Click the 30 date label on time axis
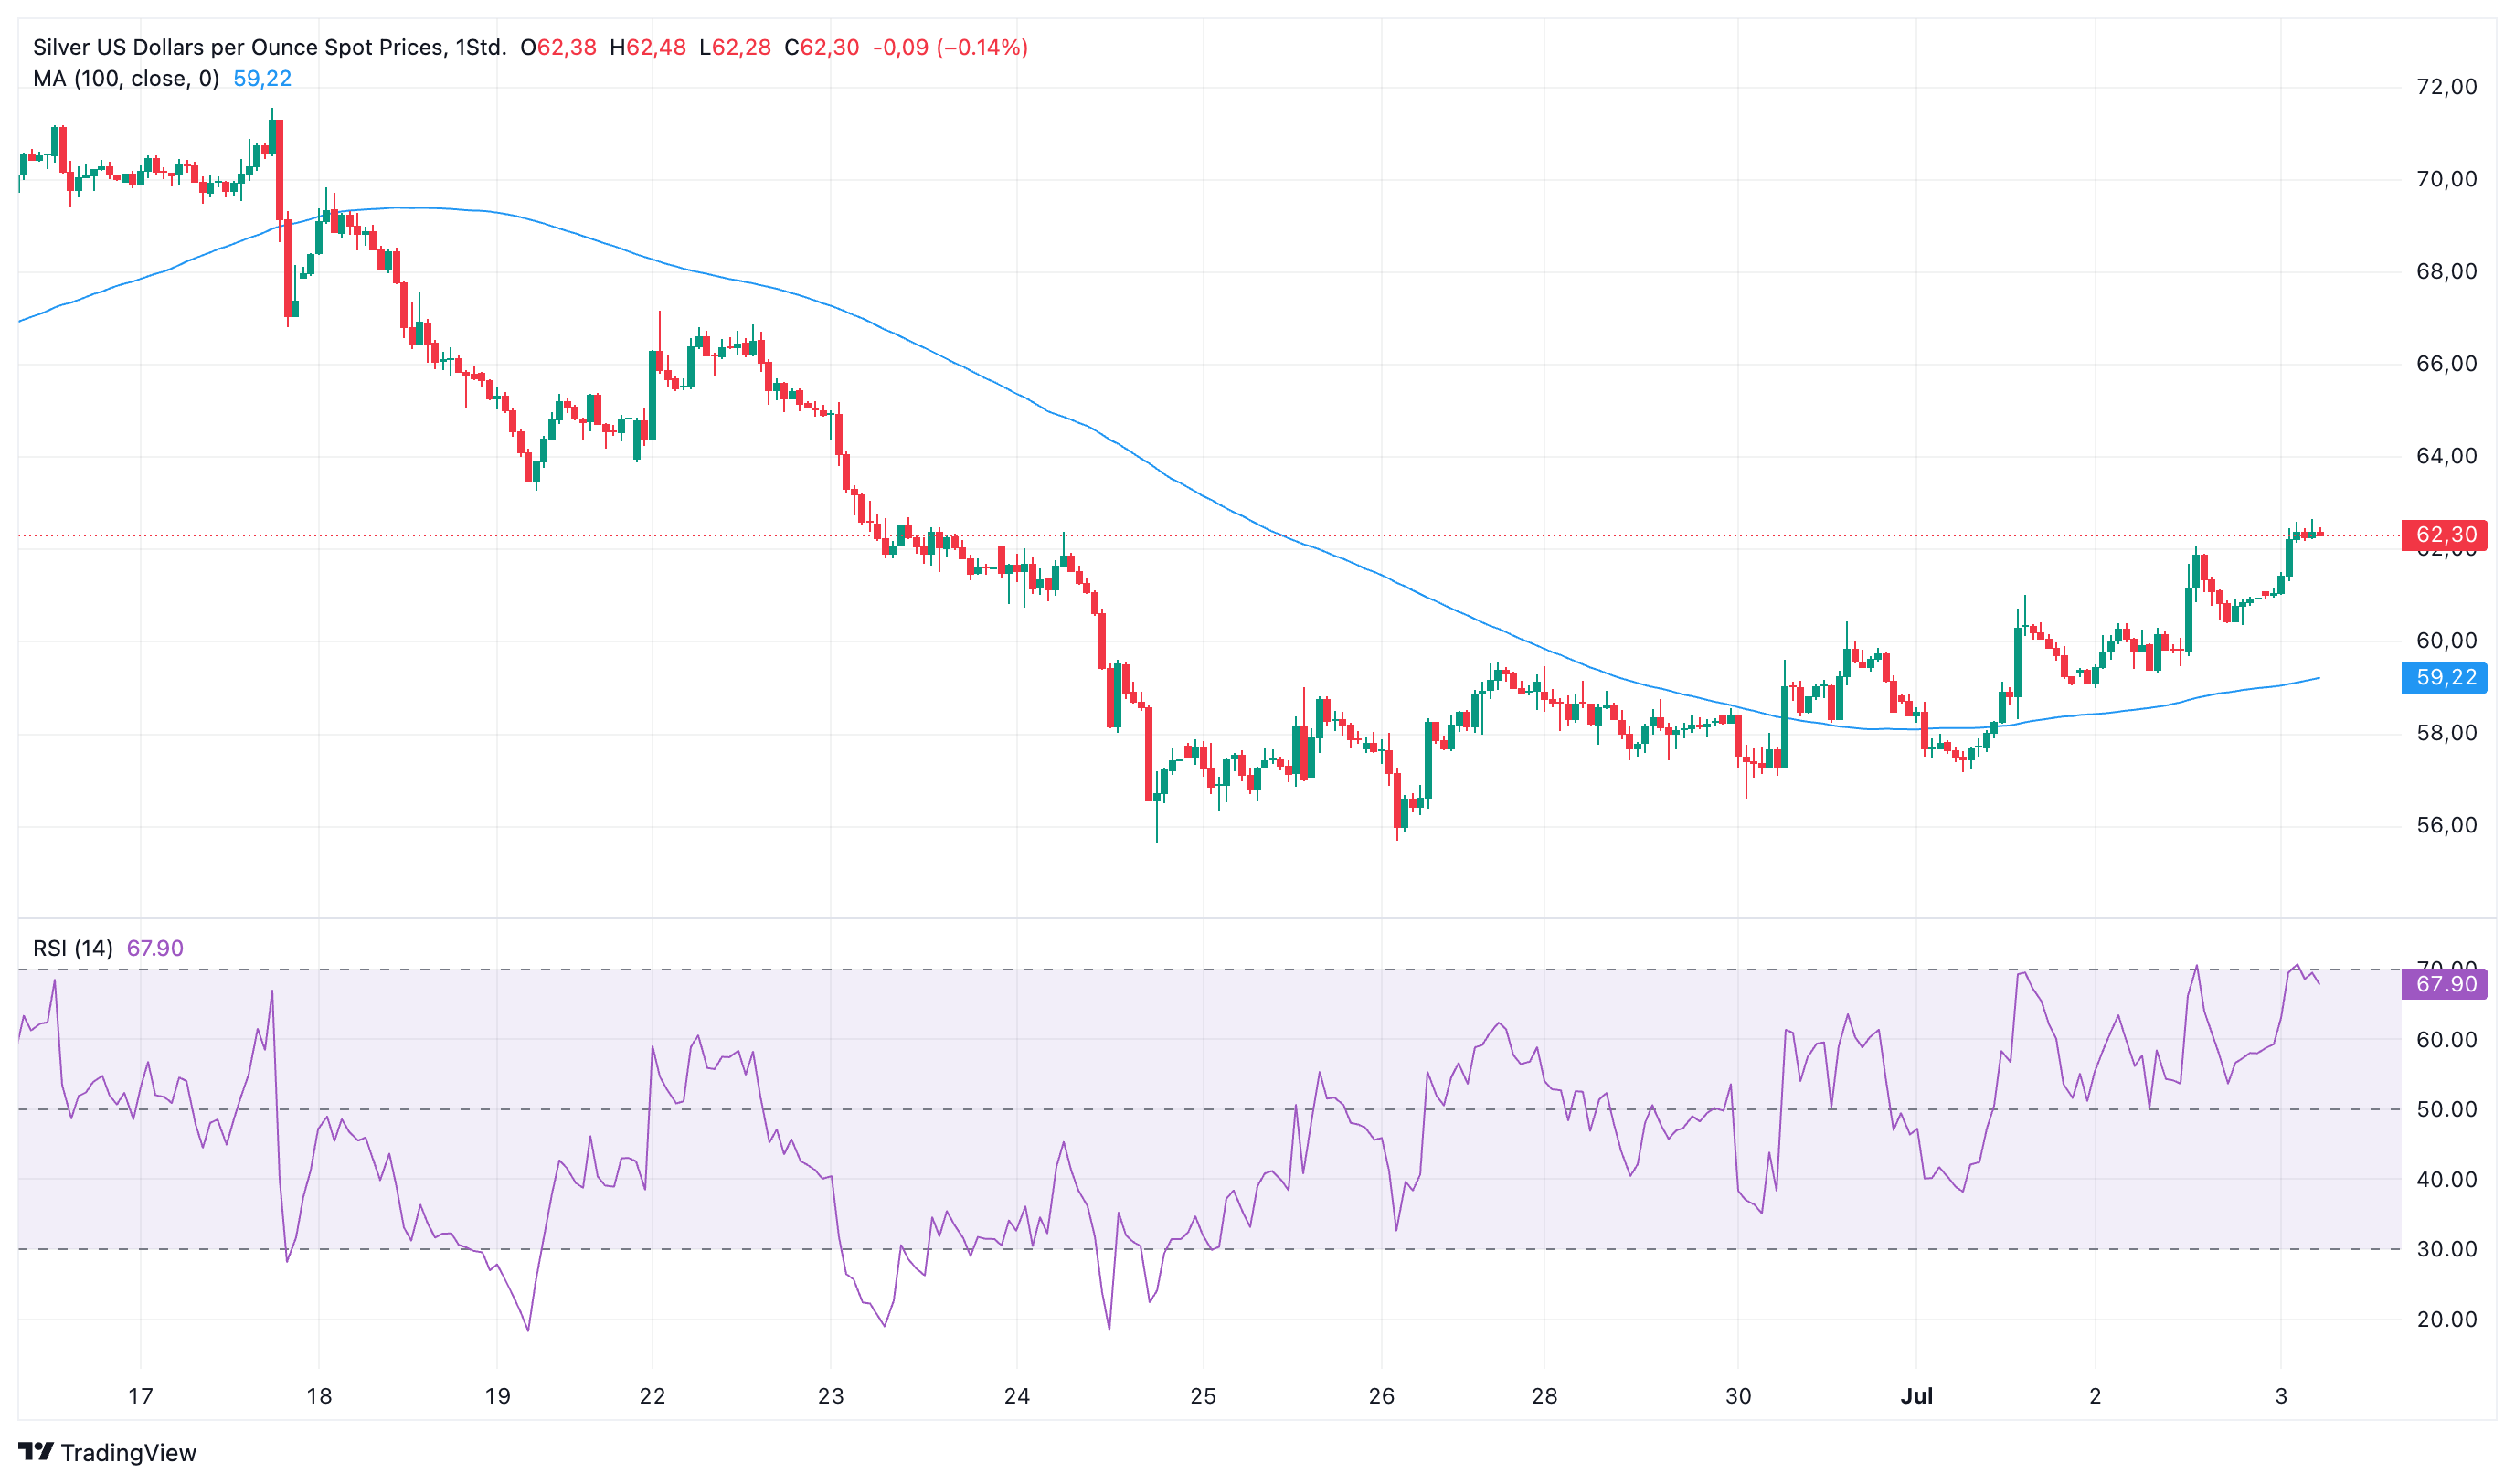 pos(1738,1396)
